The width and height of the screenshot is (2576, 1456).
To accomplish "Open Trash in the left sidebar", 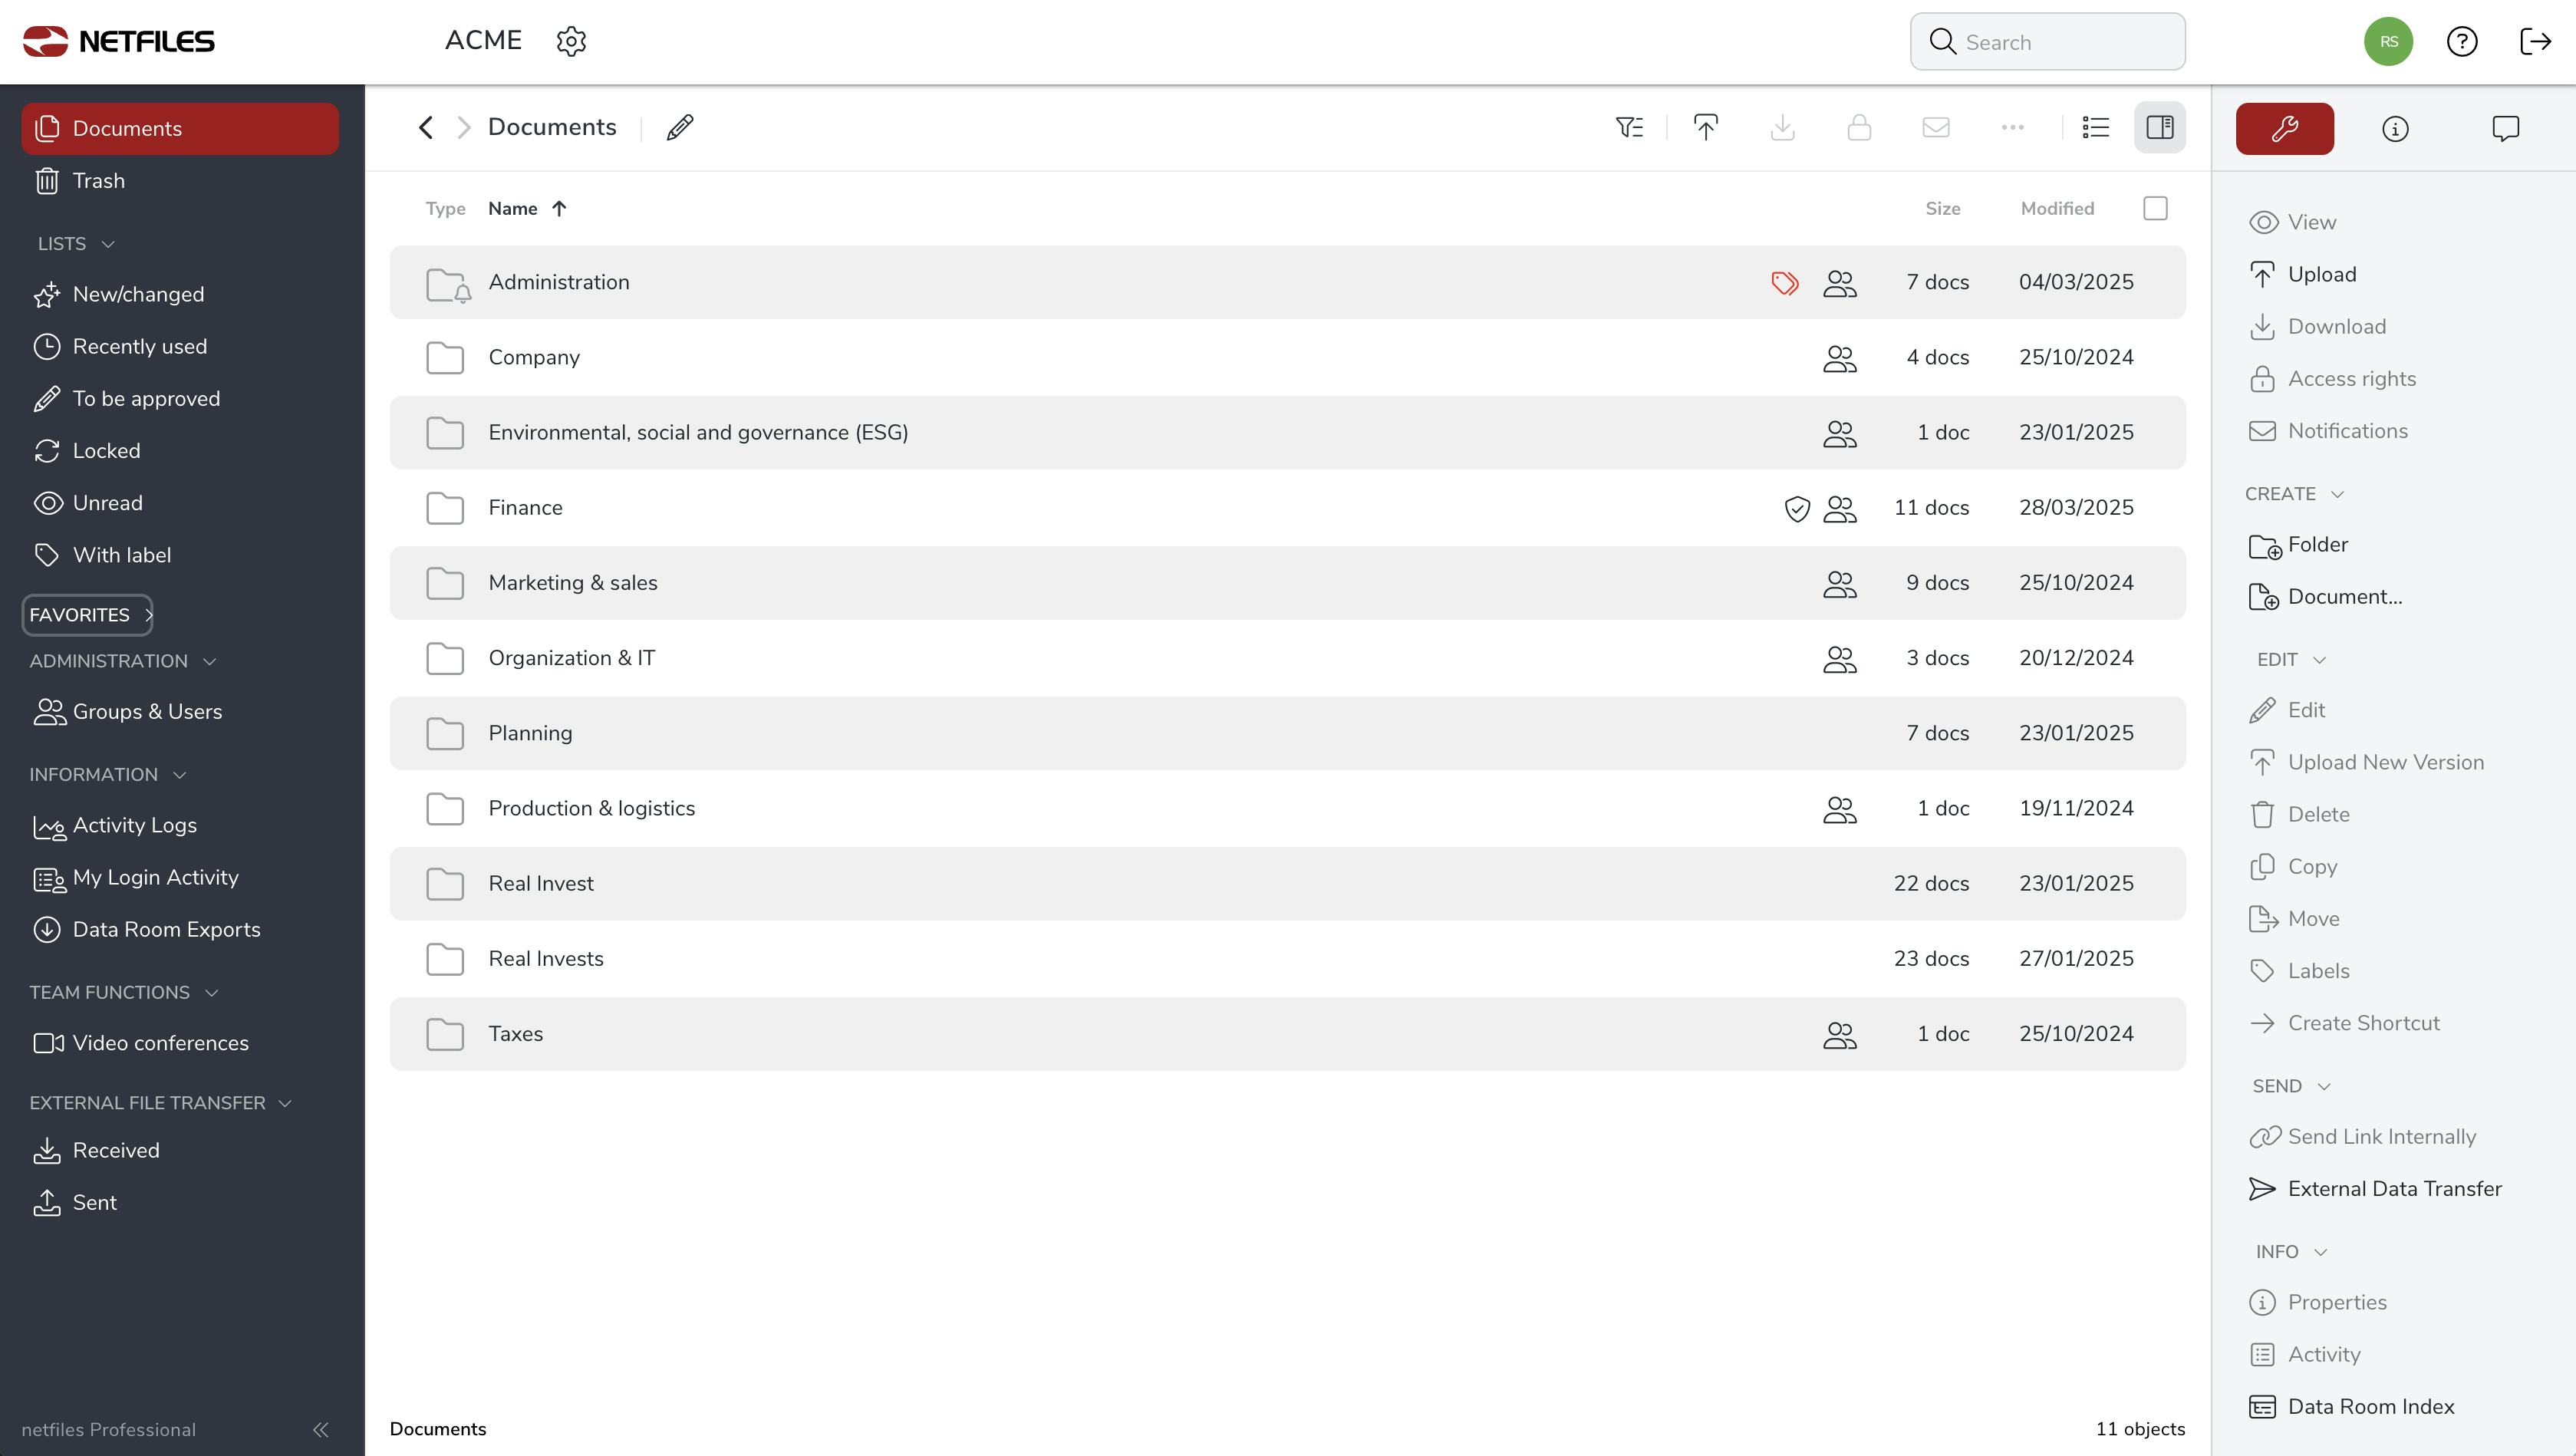I will tap(98, 181).
